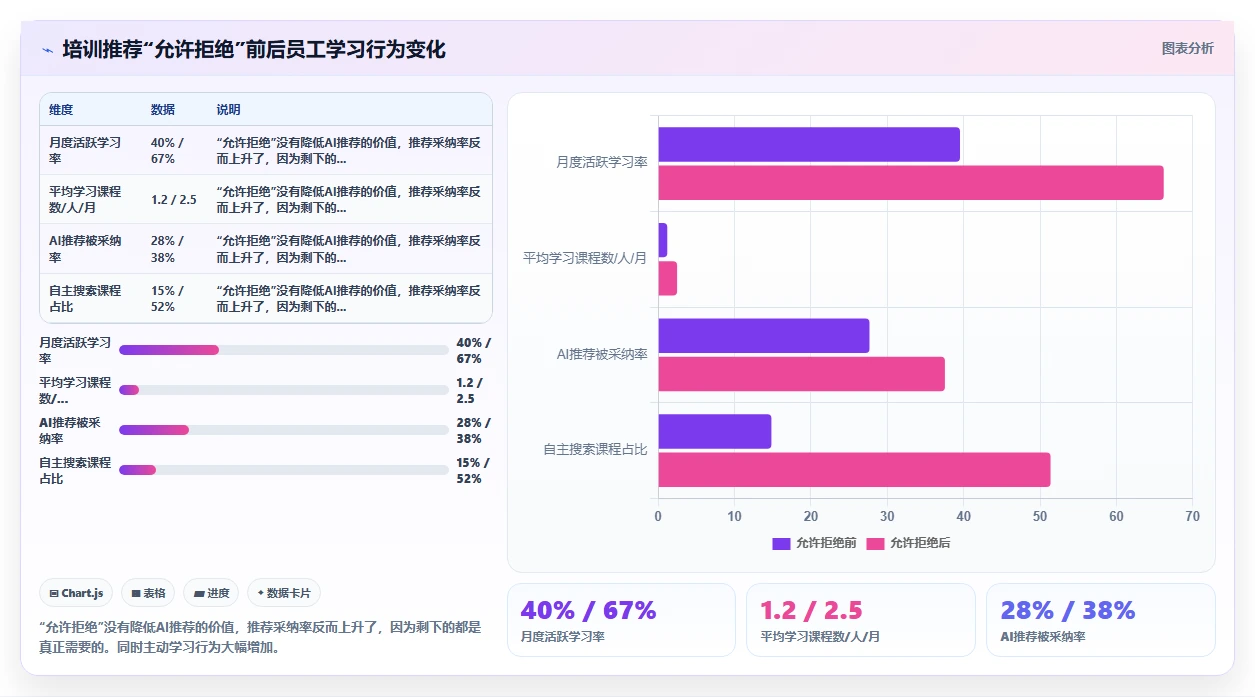The image size is (1255, 697).
Task: Click the 允许拒绝后 legend text
Action: pyautogui.click(x=920, y=543)
